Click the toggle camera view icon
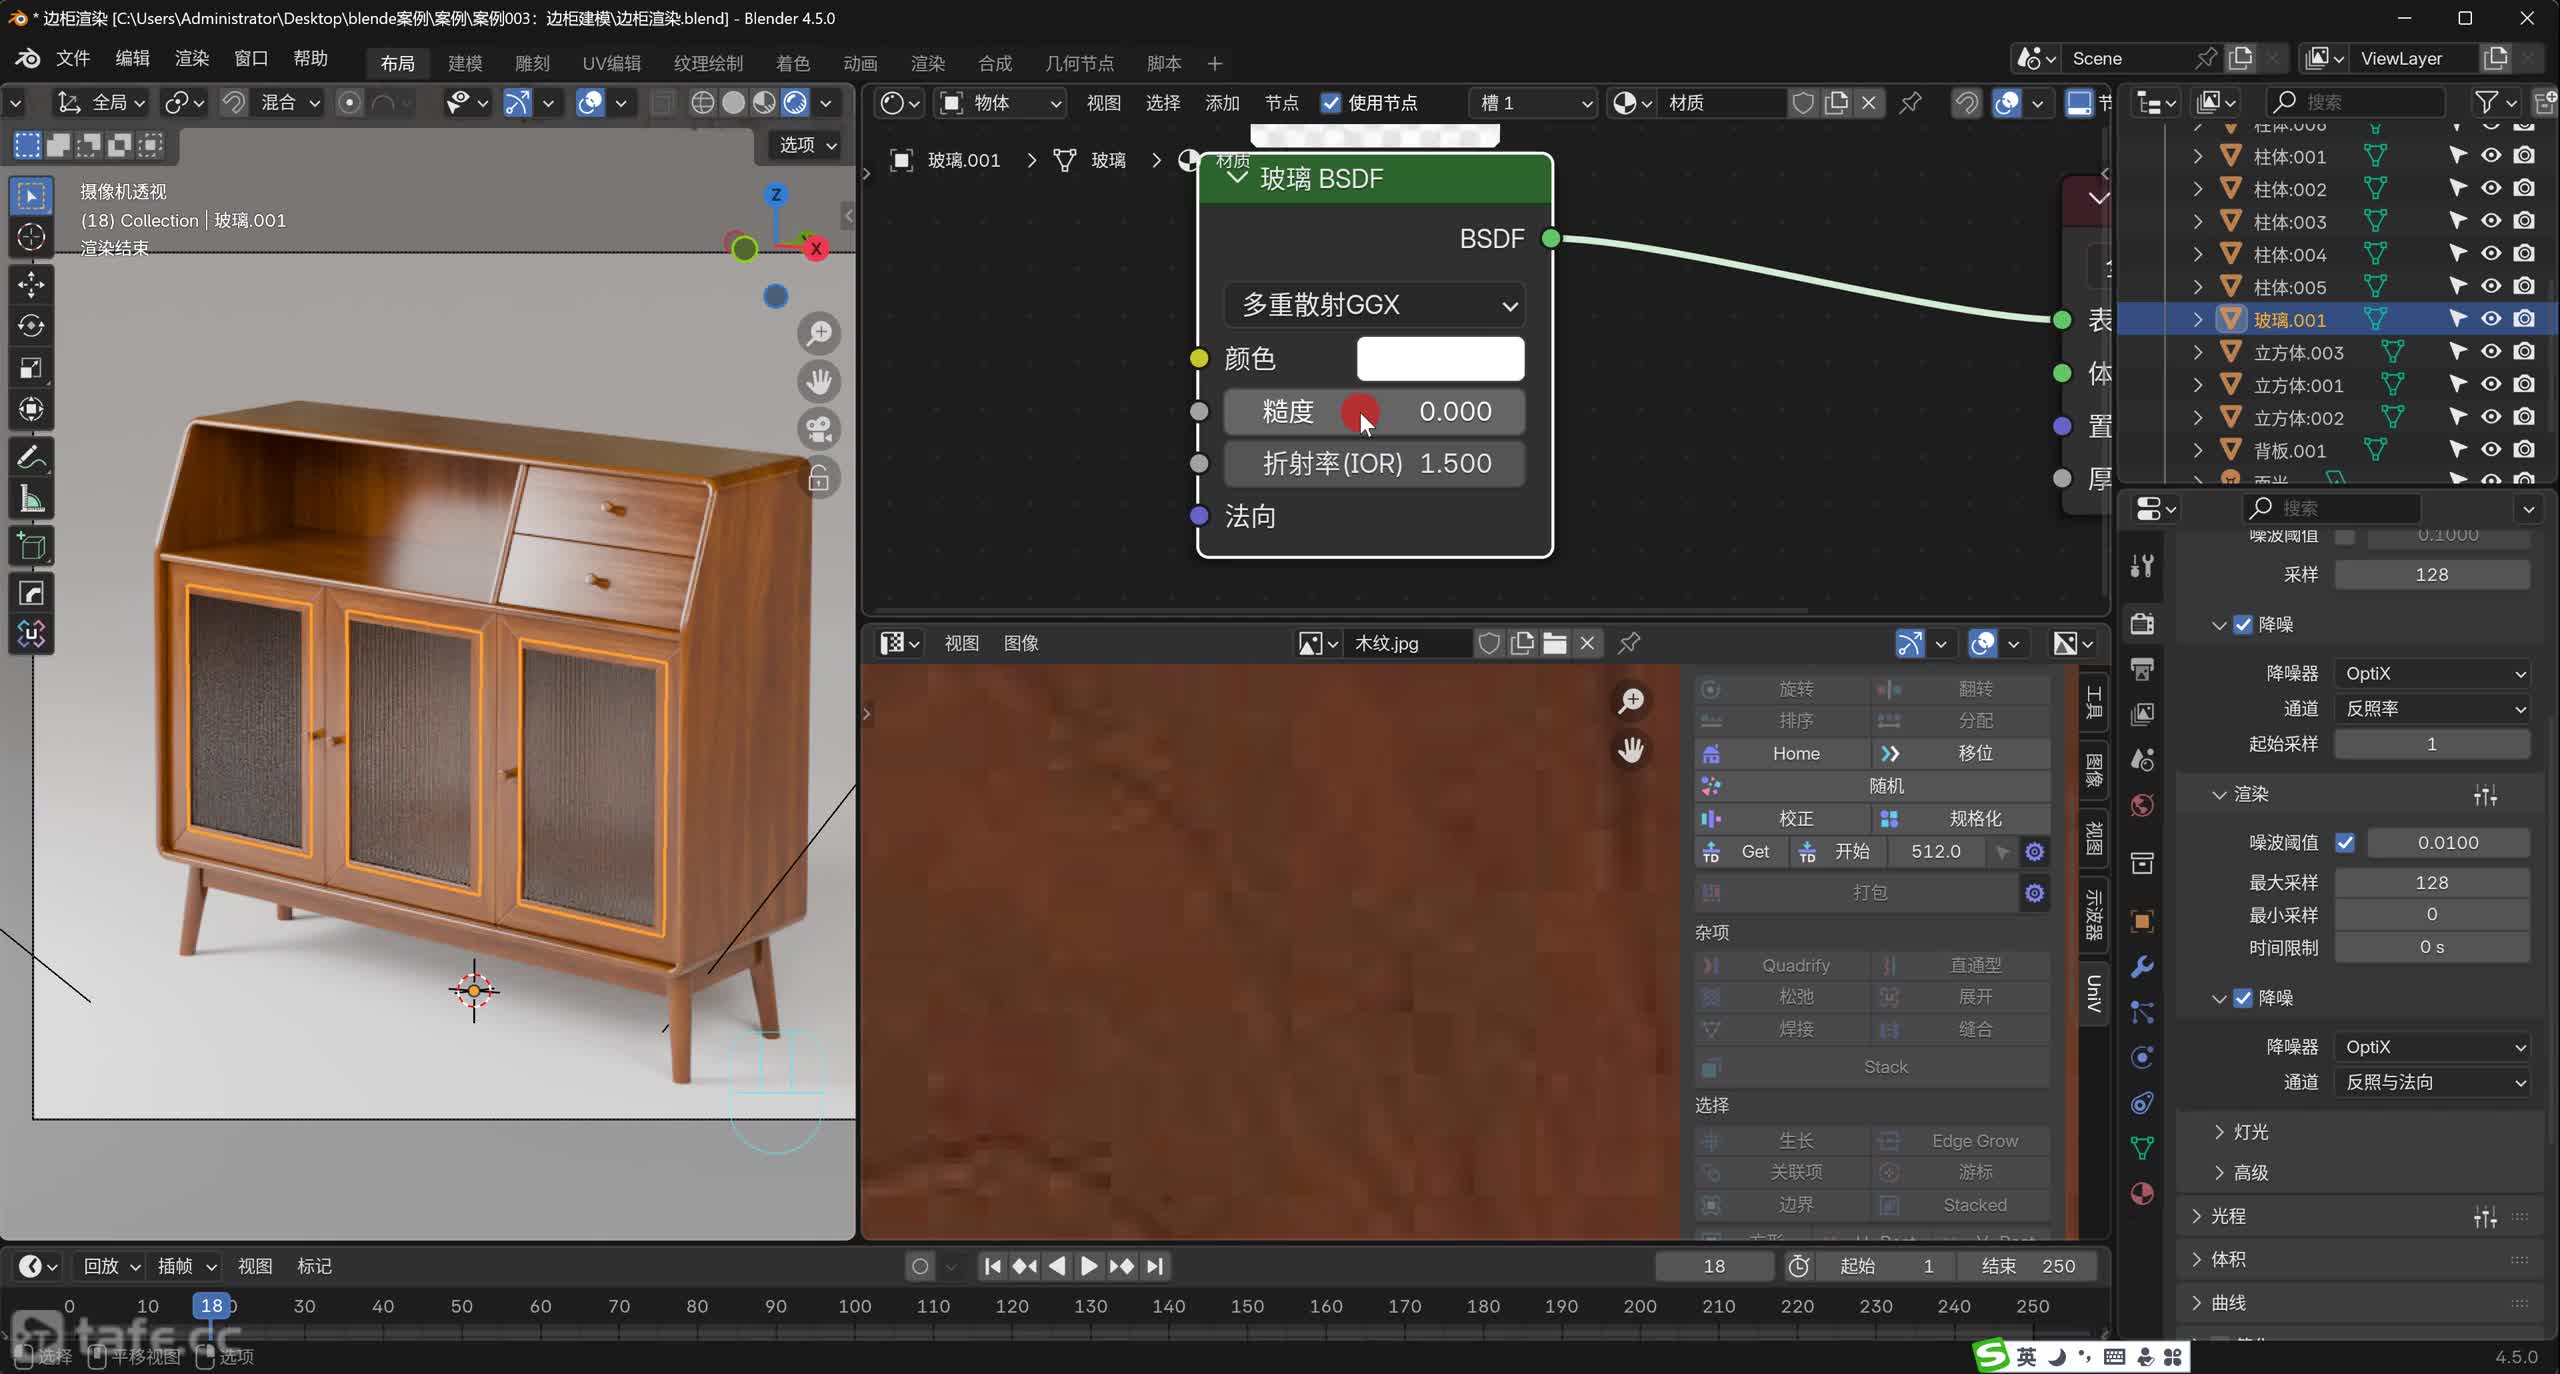Viewport: 2560px width, 1374px height. coord(819,429)
